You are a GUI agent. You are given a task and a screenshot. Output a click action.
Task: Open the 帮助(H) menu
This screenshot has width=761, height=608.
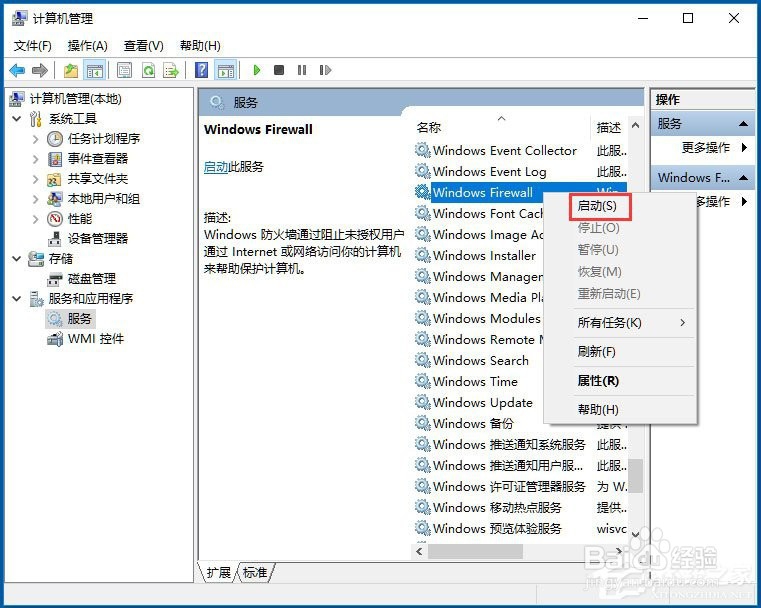[200, 46]
